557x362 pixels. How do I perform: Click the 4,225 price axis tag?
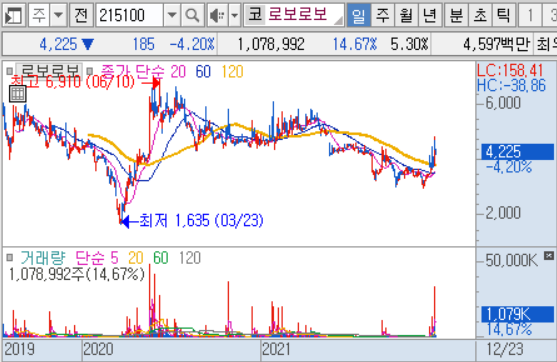coord(517,152)
